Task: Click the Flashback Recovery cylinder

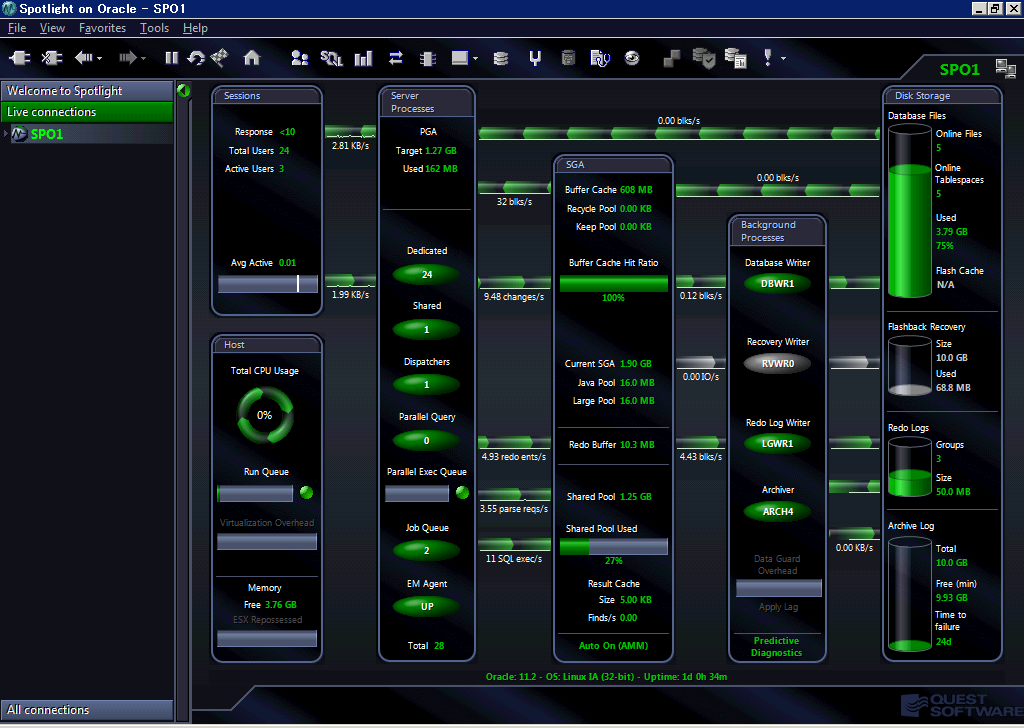Action: click(x=909, y=366)
